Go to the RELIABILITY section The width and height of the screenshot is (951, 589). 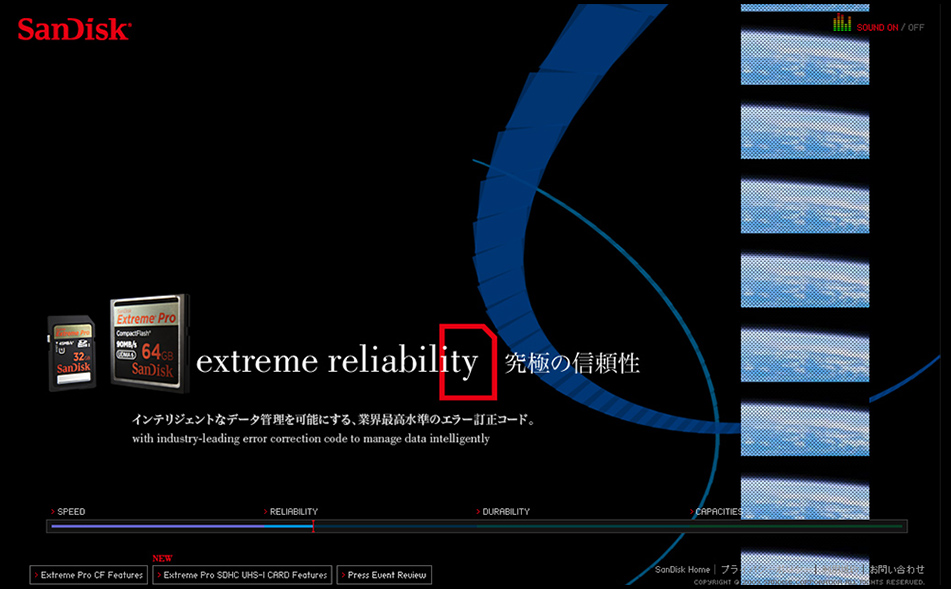[292, 511]
